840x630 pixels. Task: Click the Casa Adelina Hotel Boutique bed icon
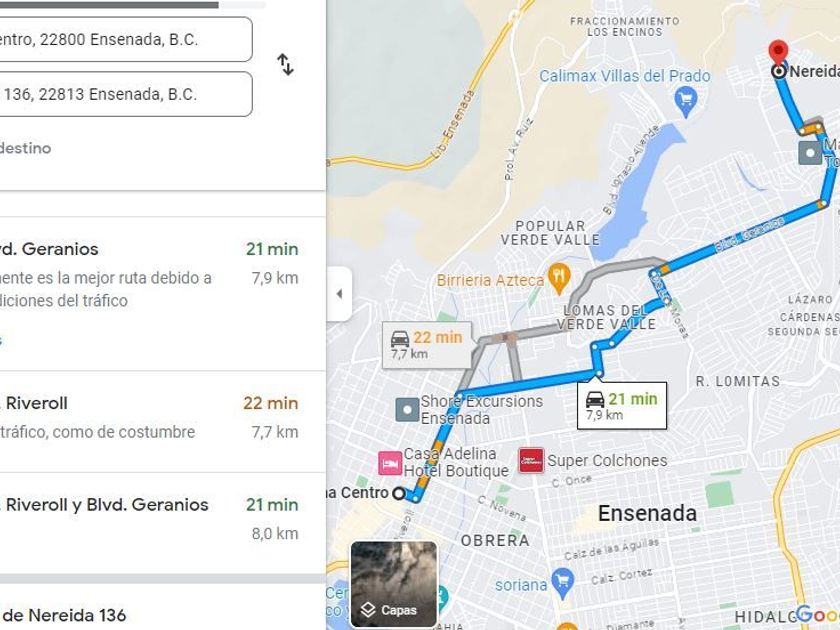pyautogui.click(x=390, y=463)
